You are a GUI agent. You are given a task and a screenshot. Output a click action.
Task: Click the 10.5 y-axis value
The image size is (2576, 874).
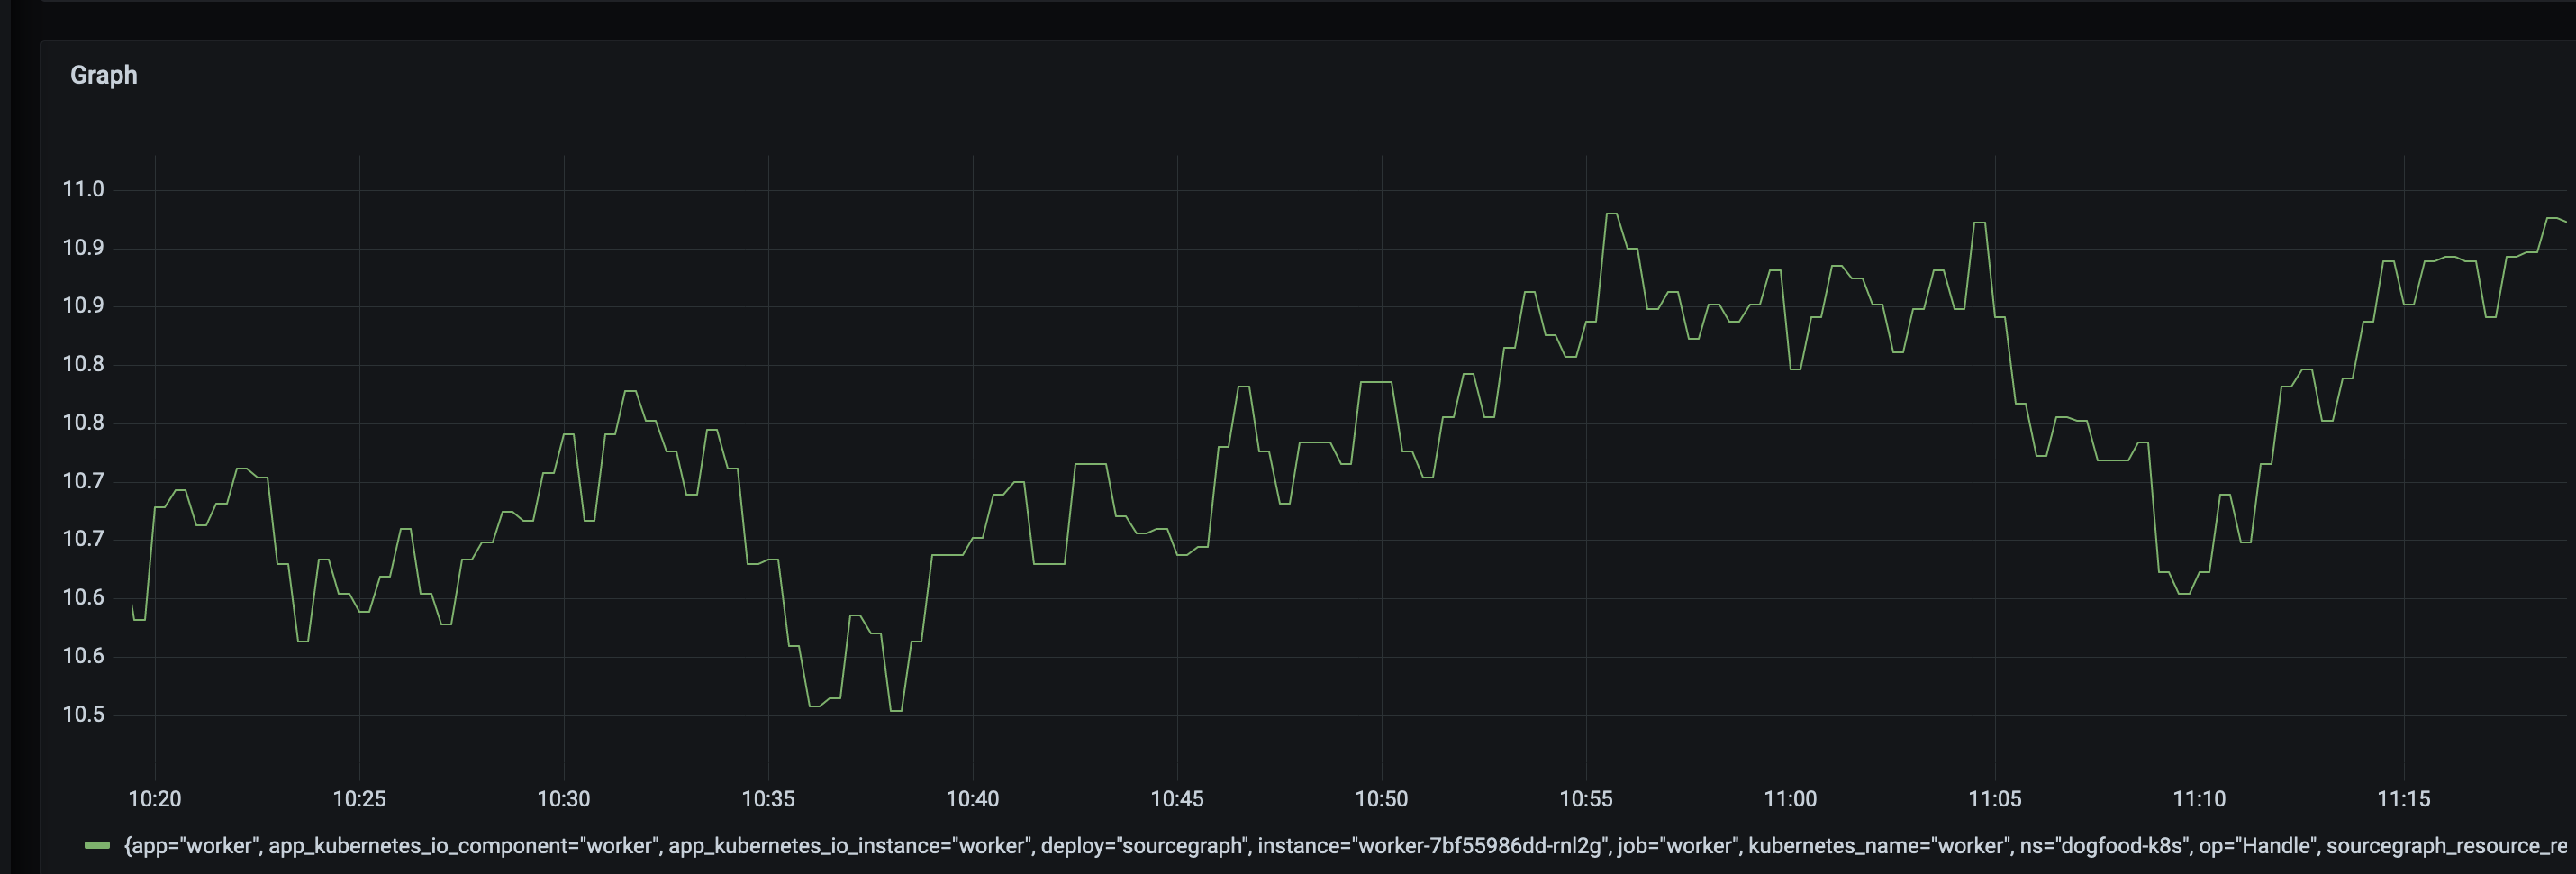83,715
